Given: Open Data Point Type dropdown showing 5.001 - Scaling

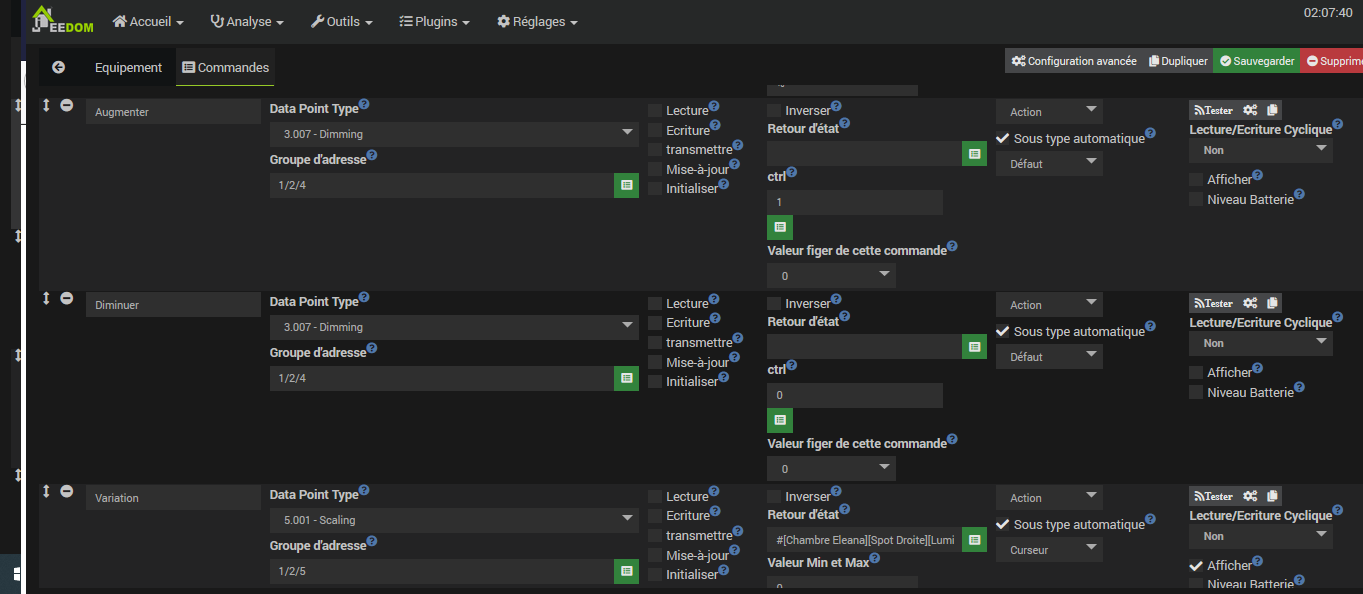Looking at the screenshot, I should point(454,520).
